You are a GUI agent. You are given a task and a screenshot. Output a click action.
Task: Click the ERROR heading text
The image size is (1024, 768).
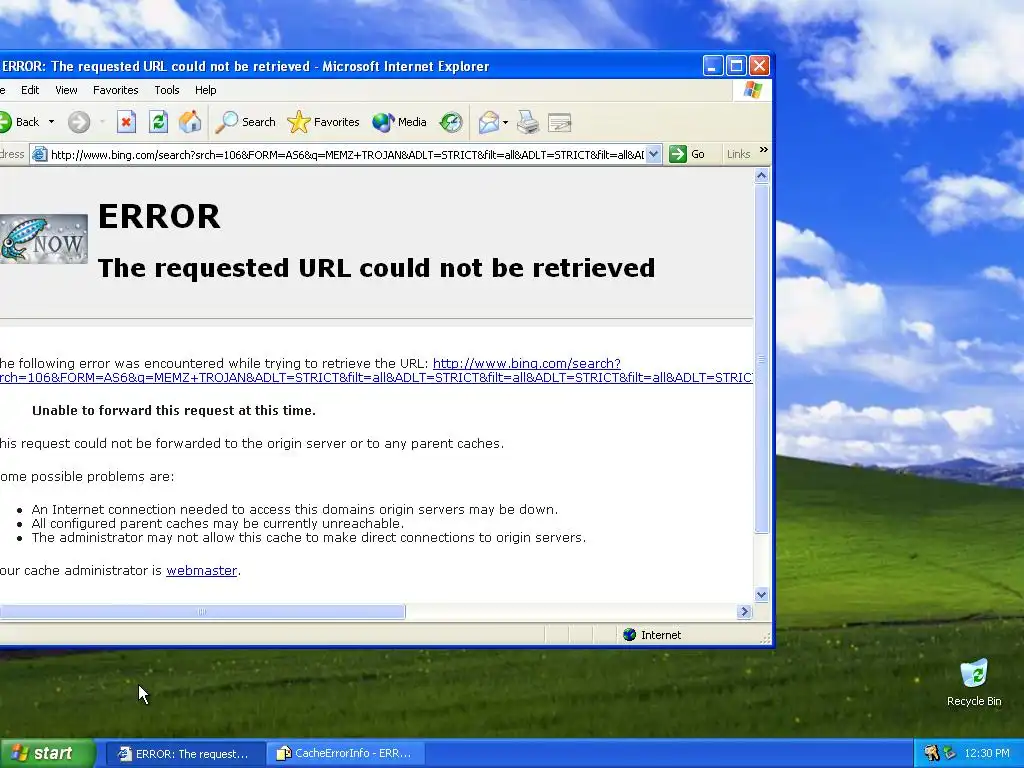coord(159,217)
